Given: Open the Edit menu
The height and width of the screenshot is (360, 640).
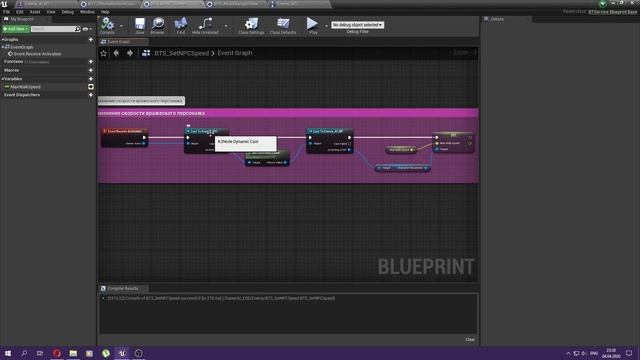Looking at the screenshot, I should point(20,12).
